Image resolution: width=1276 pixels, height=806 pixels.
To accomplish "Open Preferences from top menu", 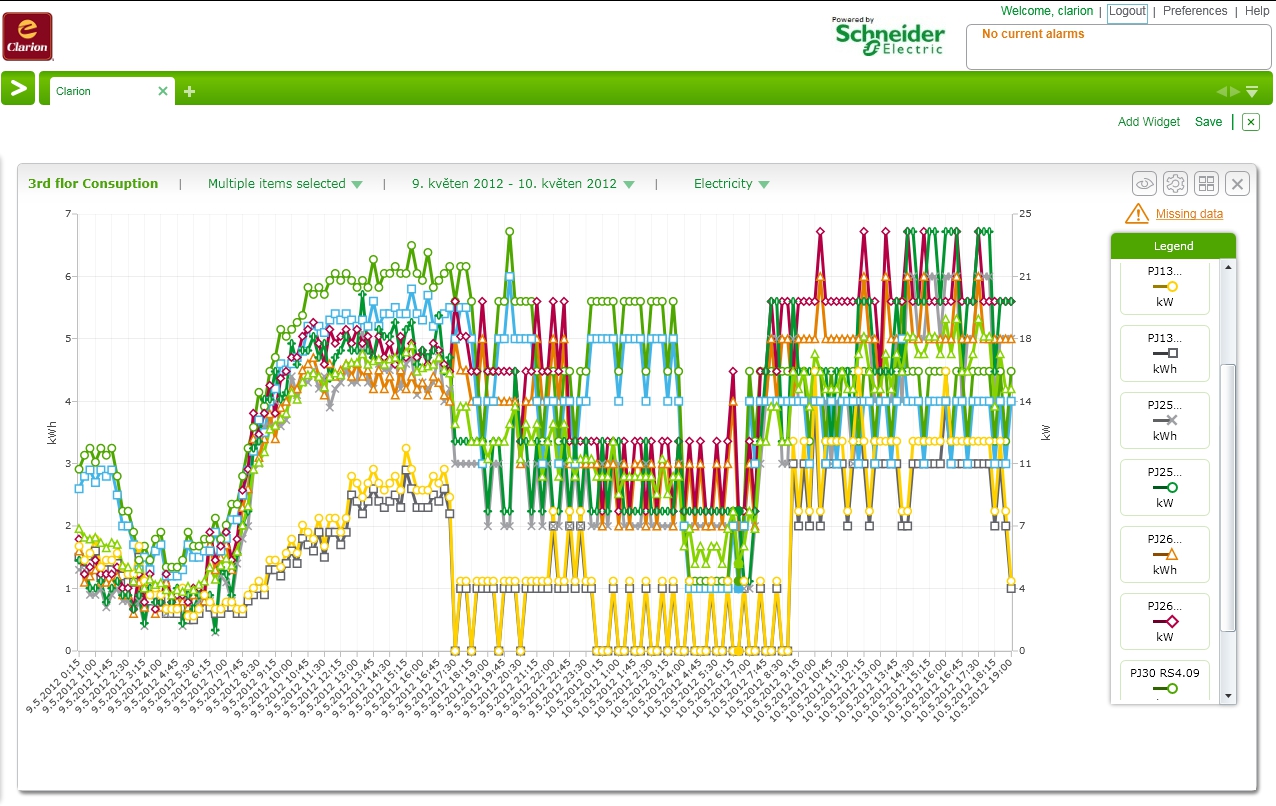I will click(x=1194, y=11).
